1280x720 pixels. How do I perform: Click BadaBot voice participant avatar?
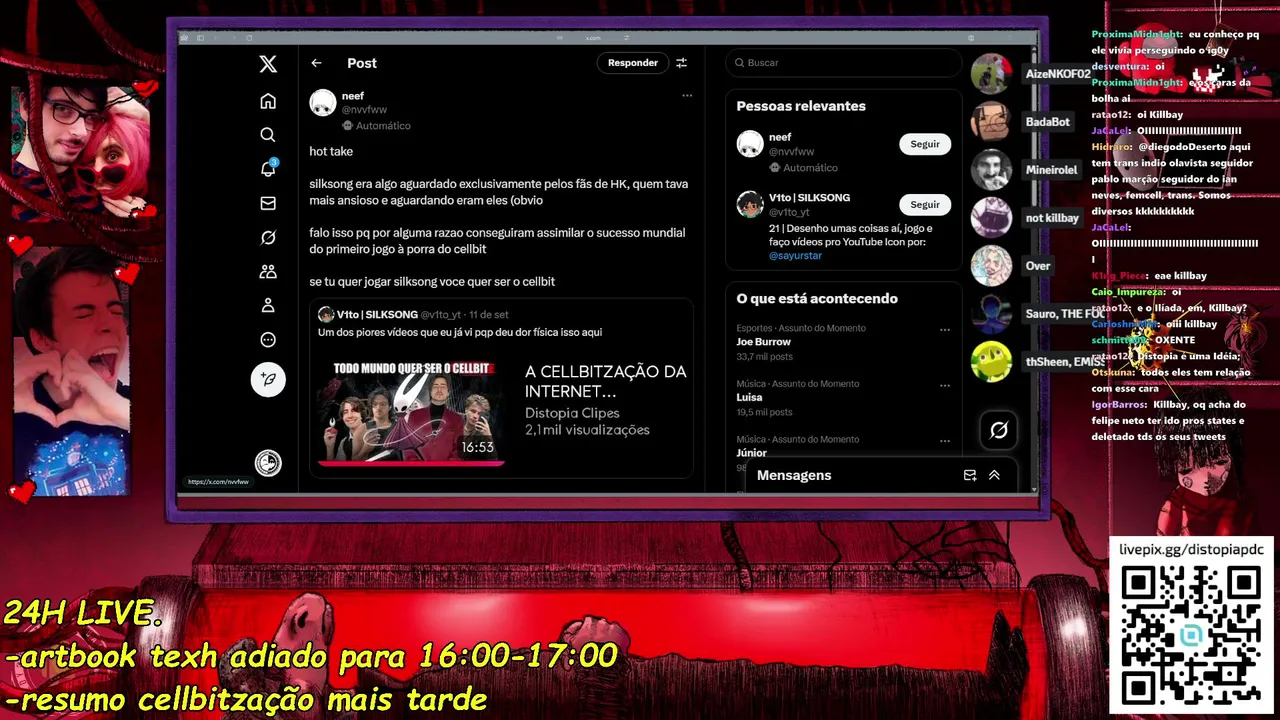pos(991,122)
